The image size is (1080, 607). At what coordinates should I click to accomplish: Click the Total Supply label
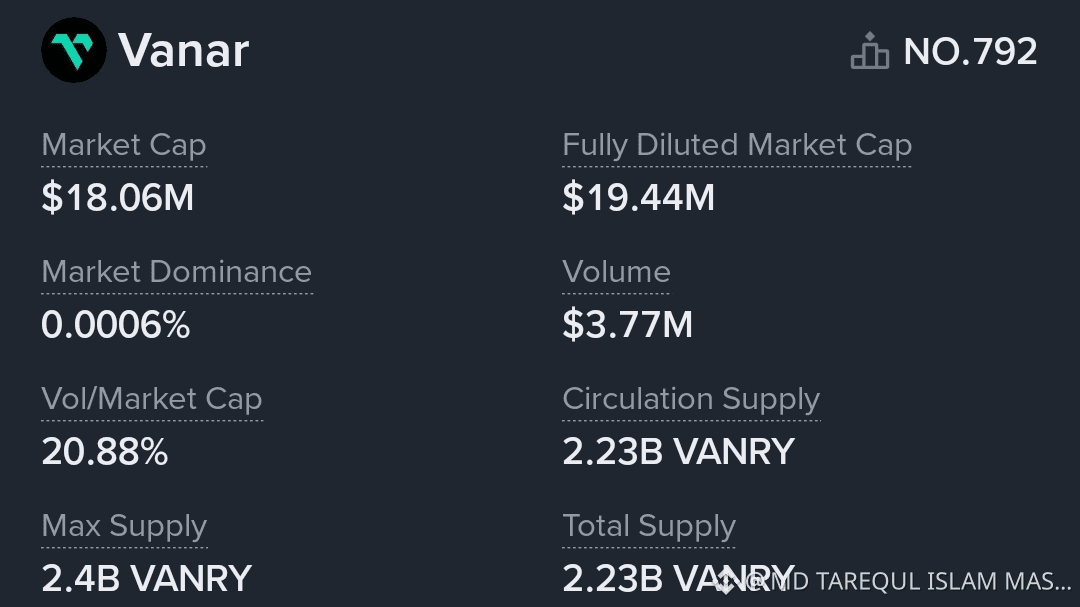[x=649, y=526]
